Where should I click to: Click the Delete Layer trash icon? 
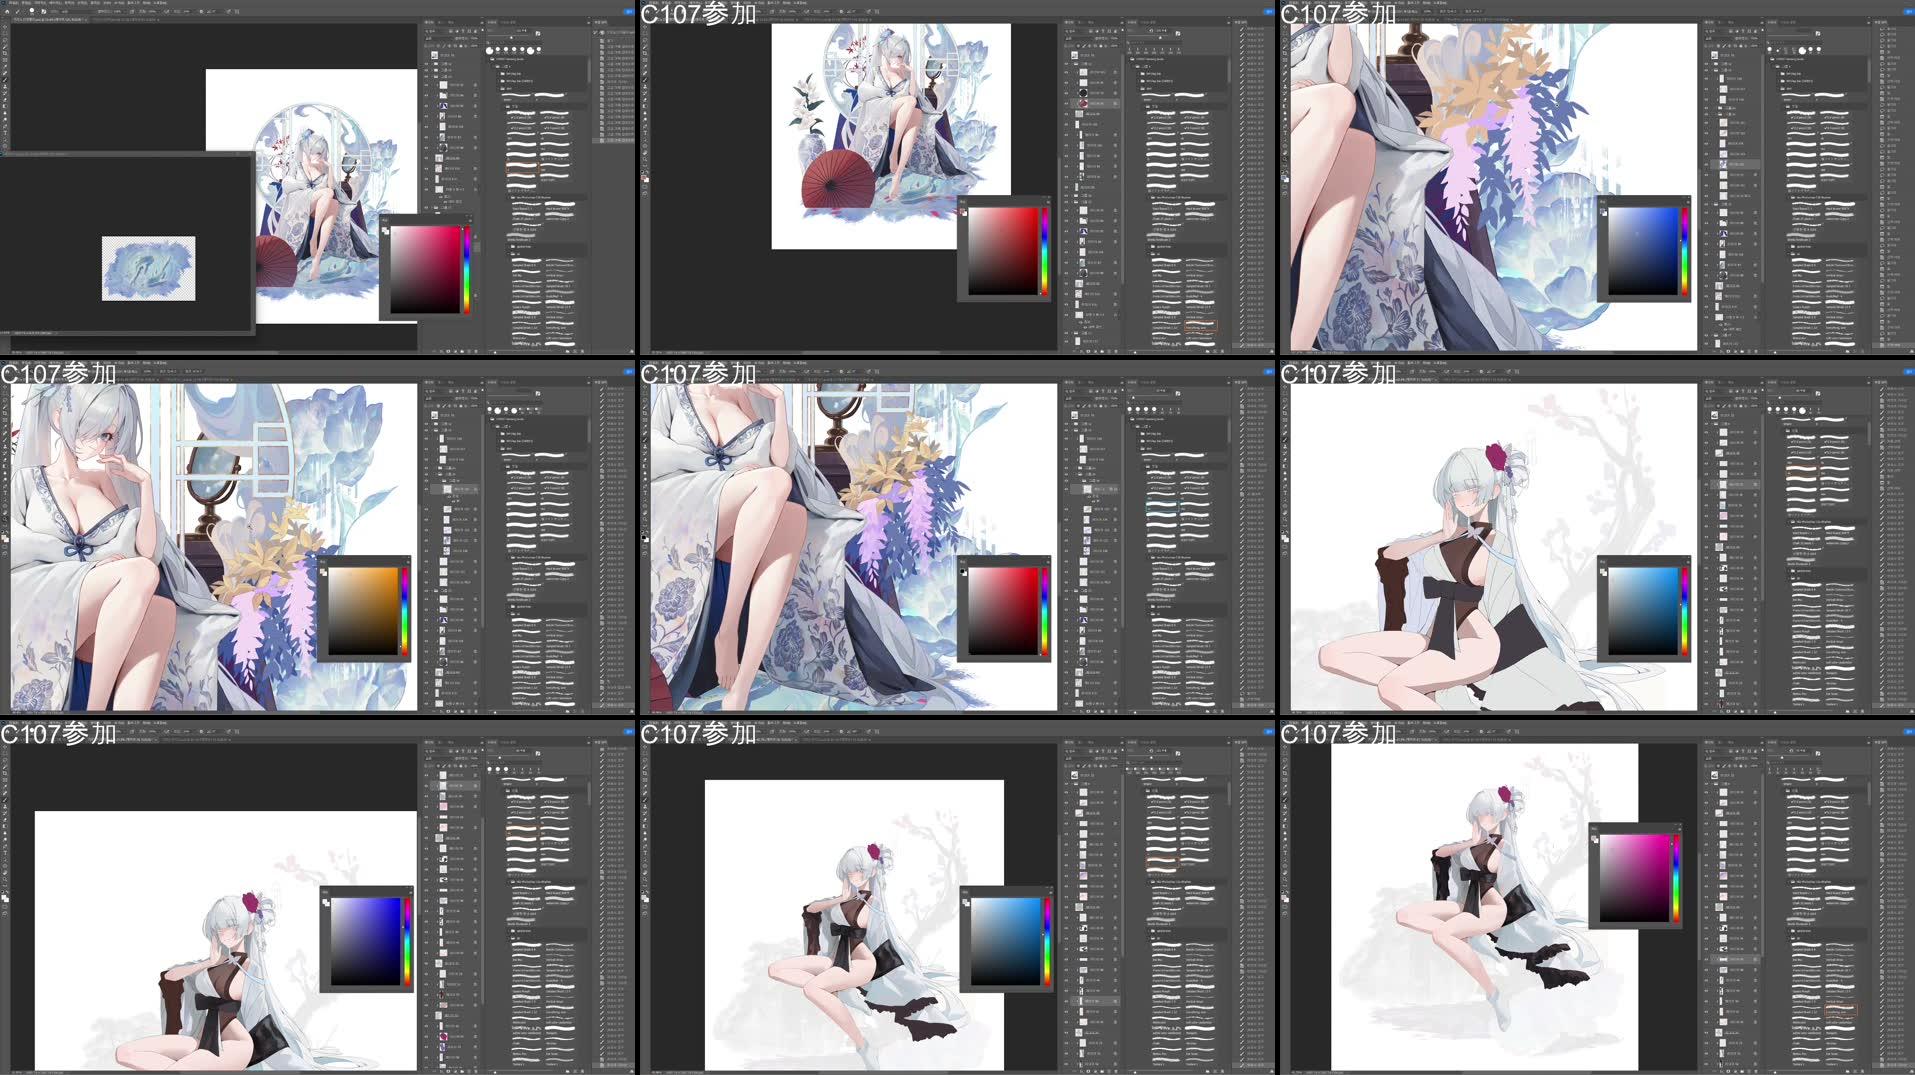coord(475,351)
